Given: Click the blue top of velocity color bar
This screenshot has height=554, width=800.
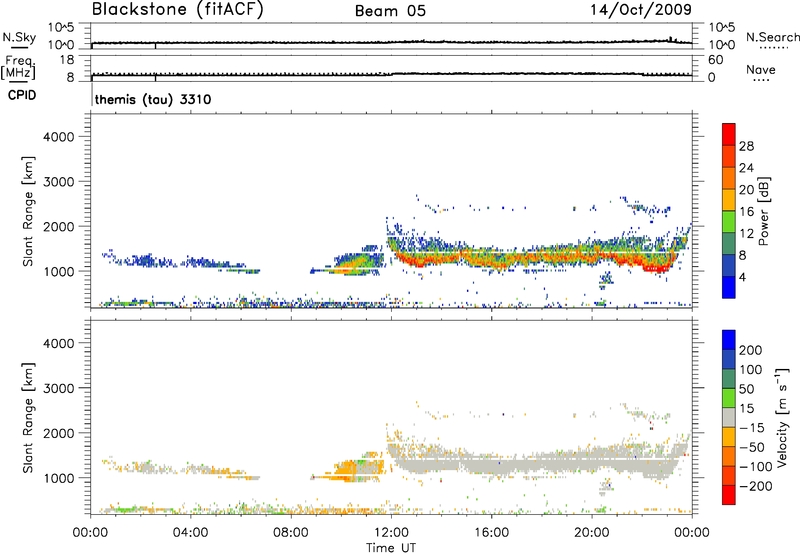Looking at the screenshot, I should 729,340.
